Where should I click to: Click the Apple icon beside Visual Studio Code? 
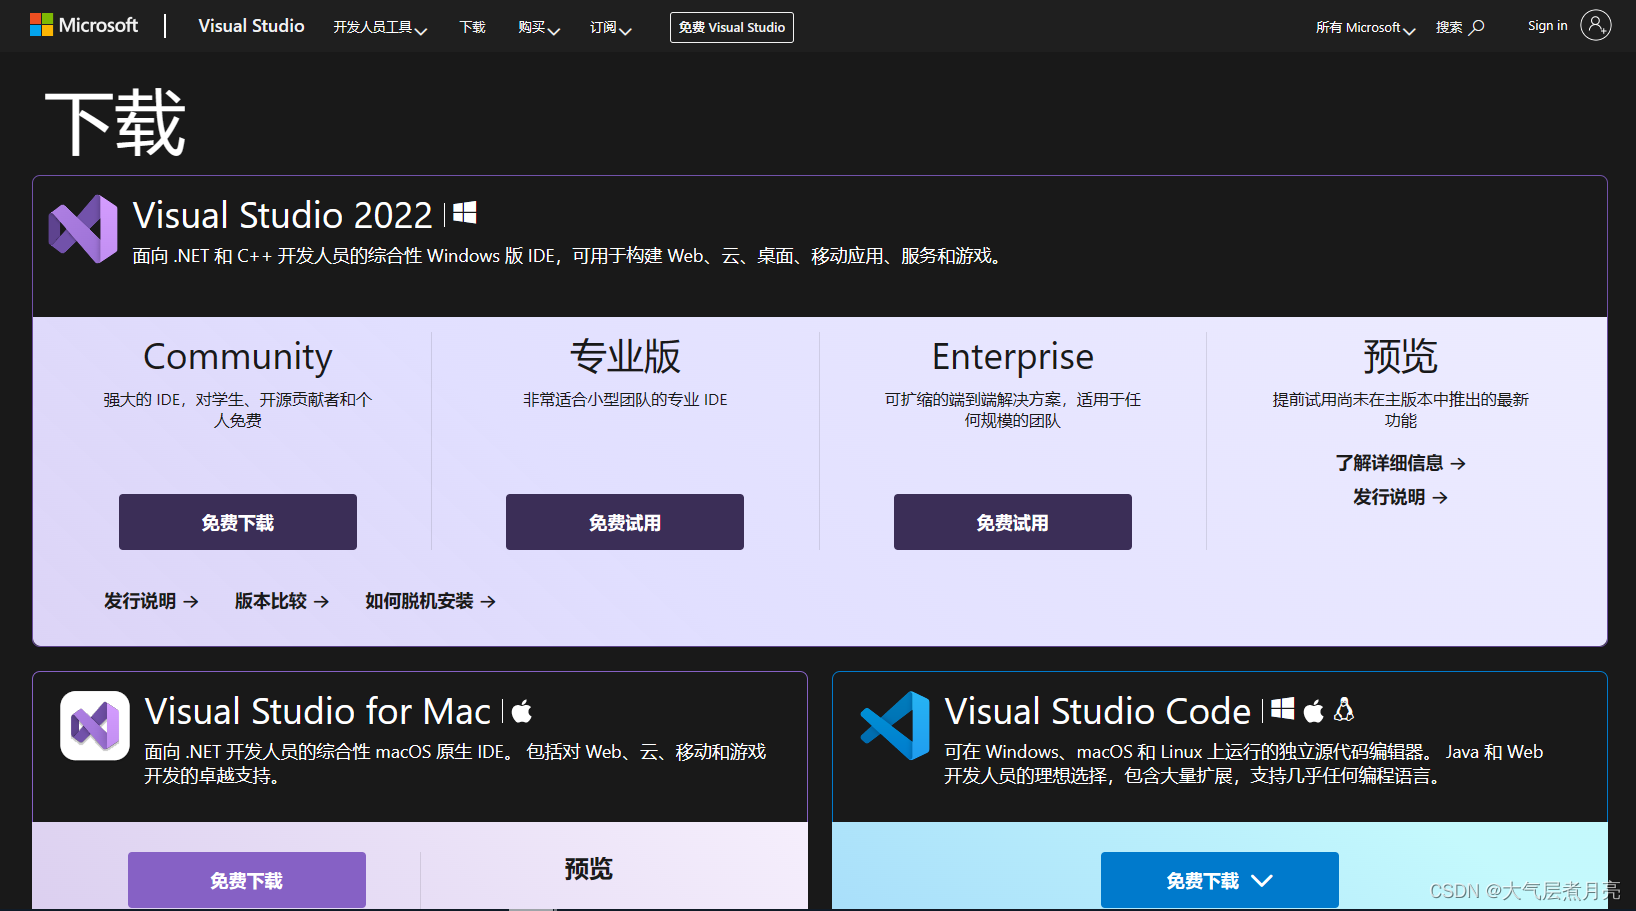[1314, 711]
